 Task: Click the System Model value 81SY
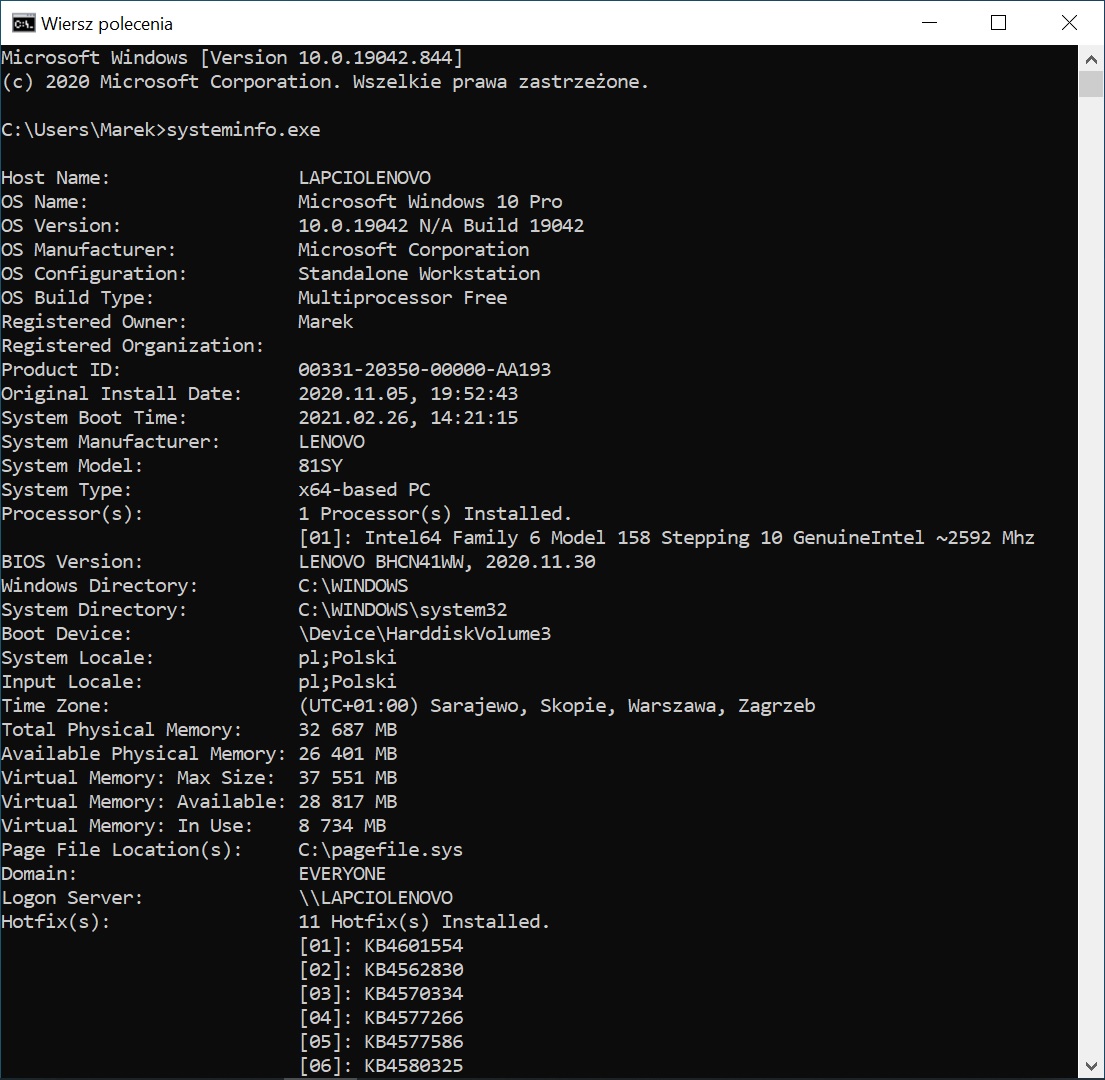click(320, 466)
